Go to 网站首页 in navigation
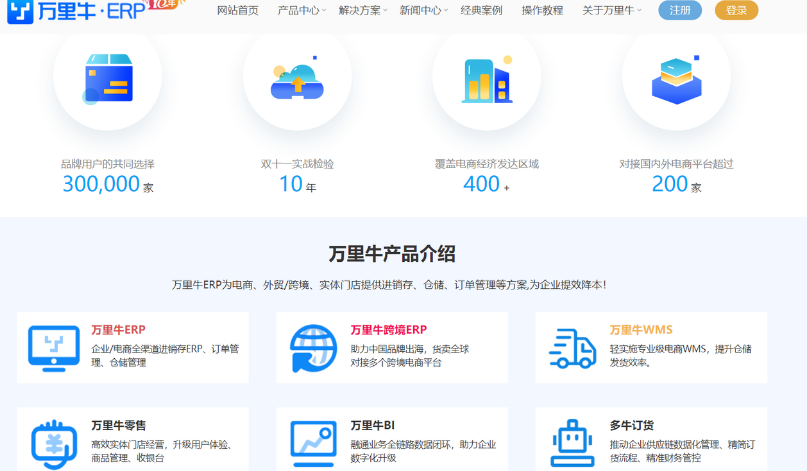807x471 pixels. pyautogui.click(x=237, y=10)
